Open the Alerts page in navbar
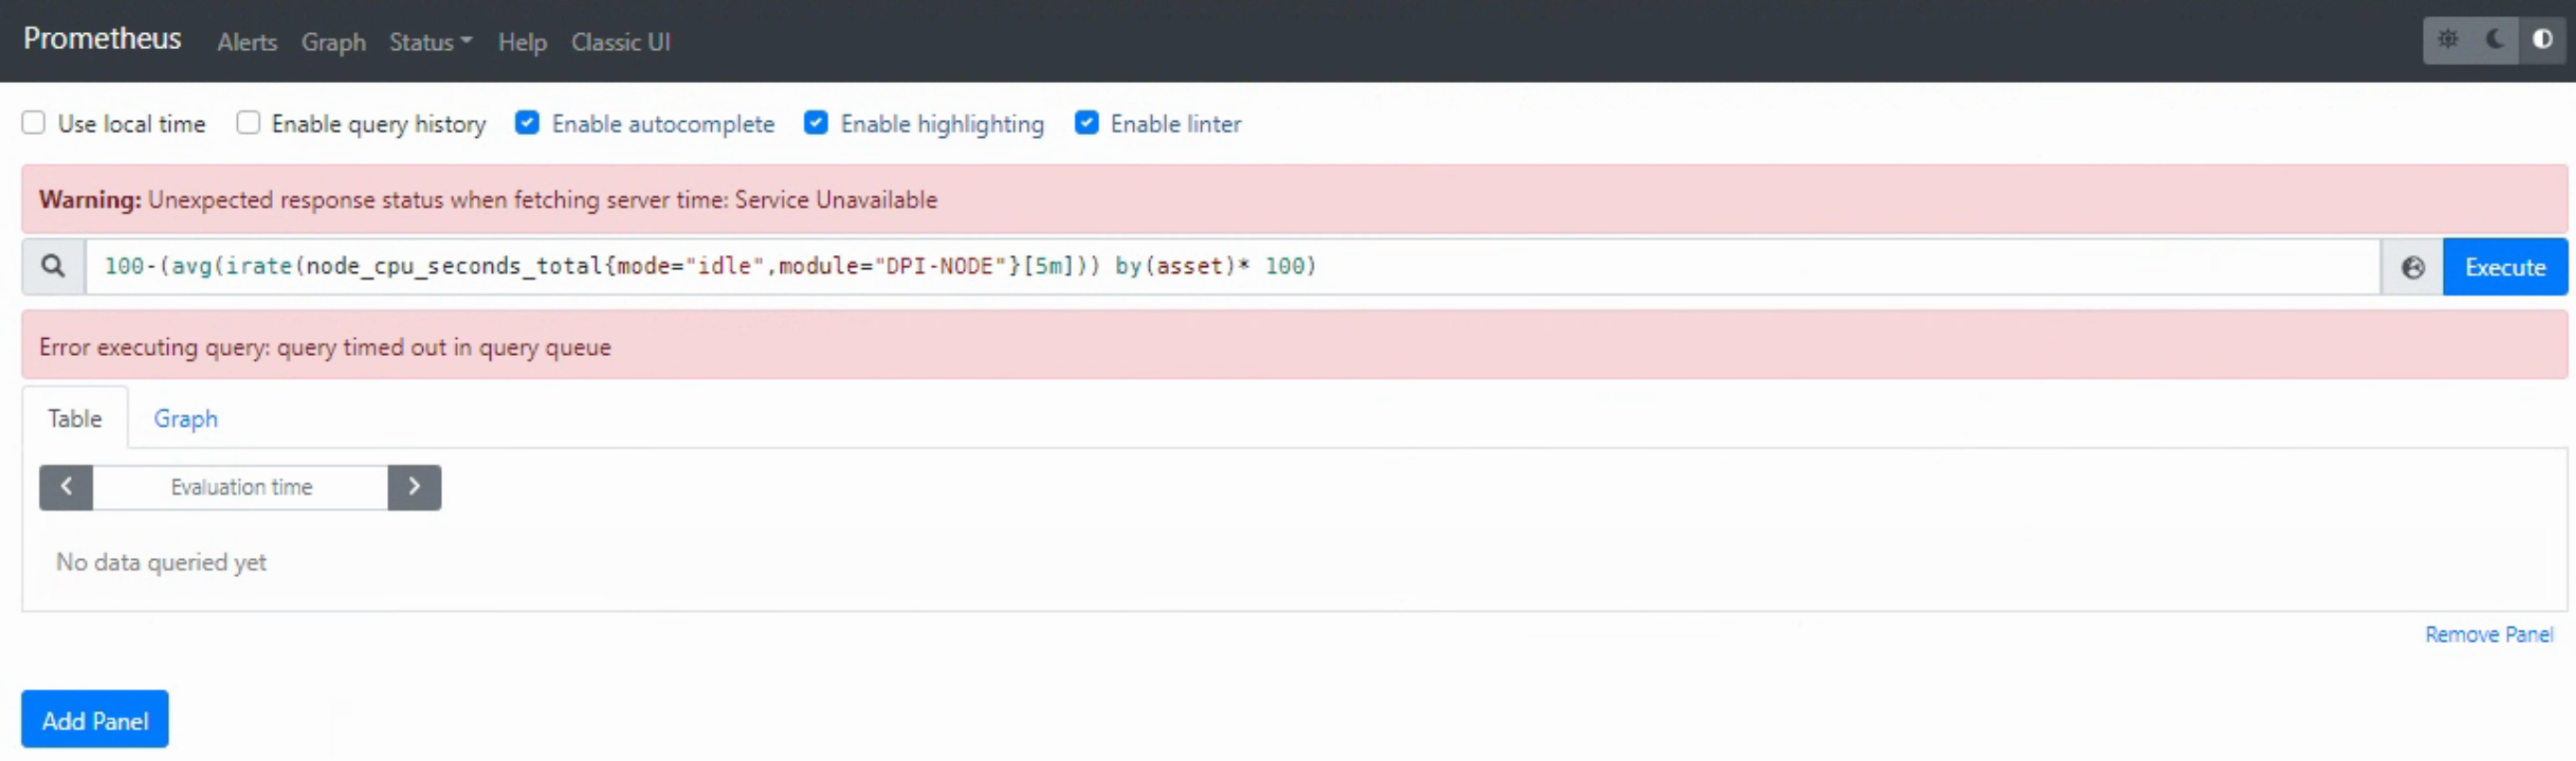 pos(247,42)
